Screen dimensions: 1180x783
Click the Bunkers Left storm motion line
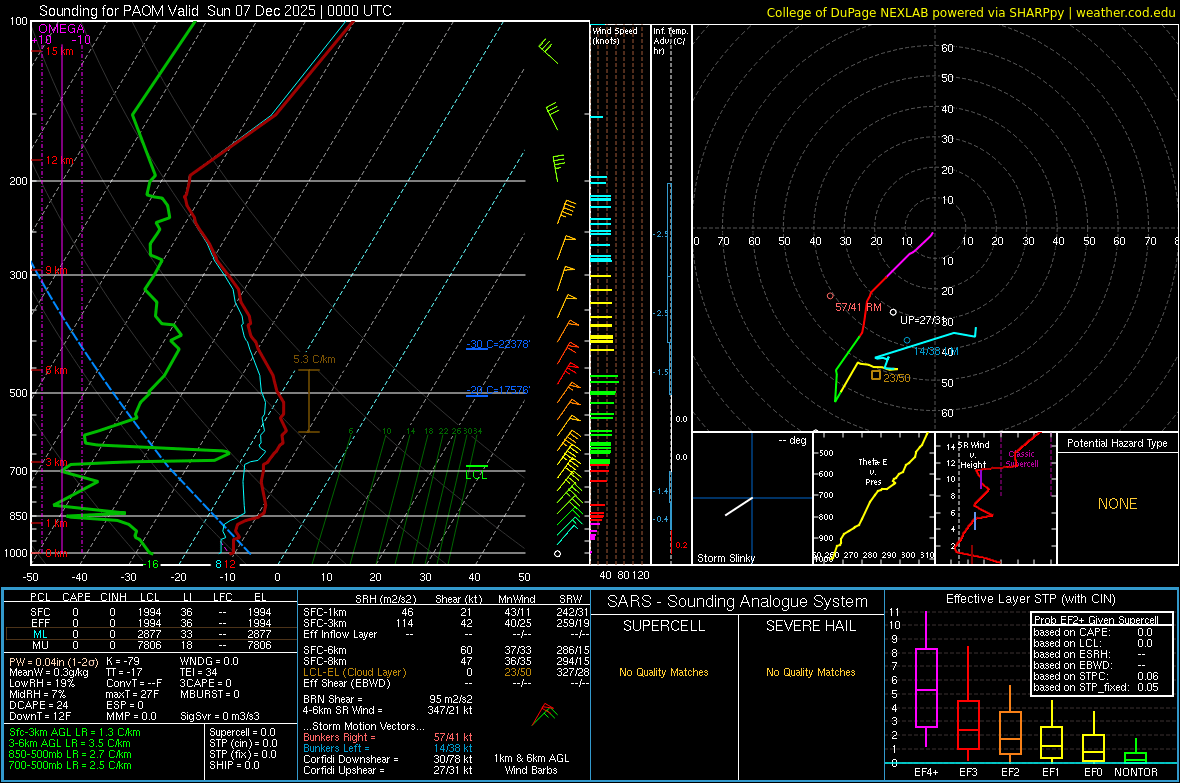388,748
